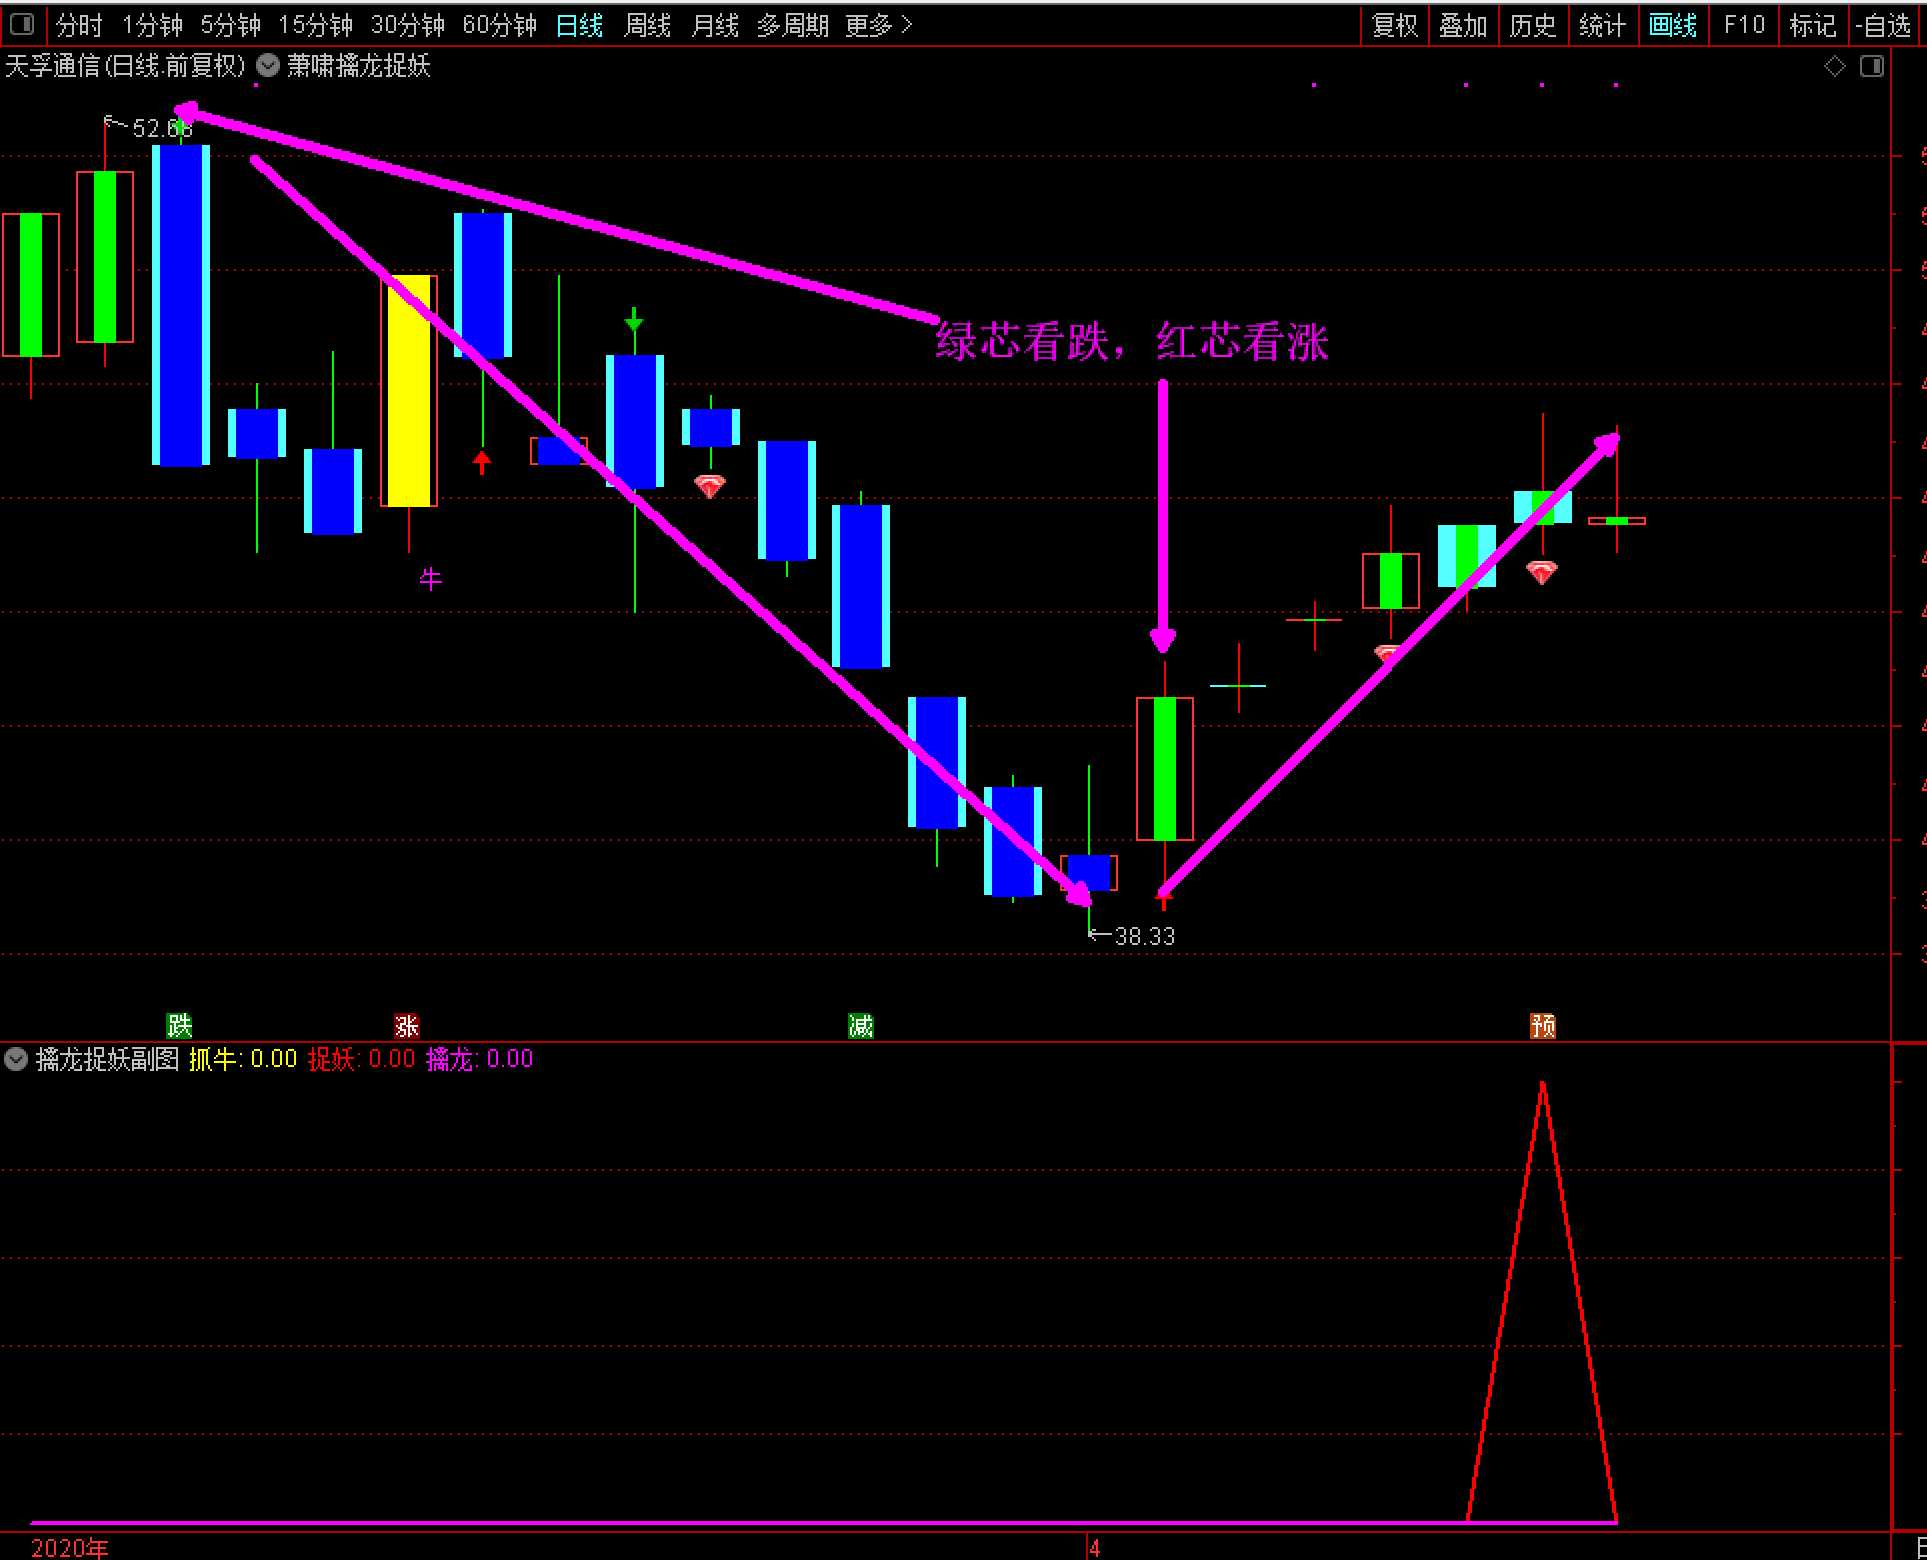Click the green 跌 marker icon
Viewport: 1927px width, 1560px height.
pyautogui.click(x=179, y=1025)
